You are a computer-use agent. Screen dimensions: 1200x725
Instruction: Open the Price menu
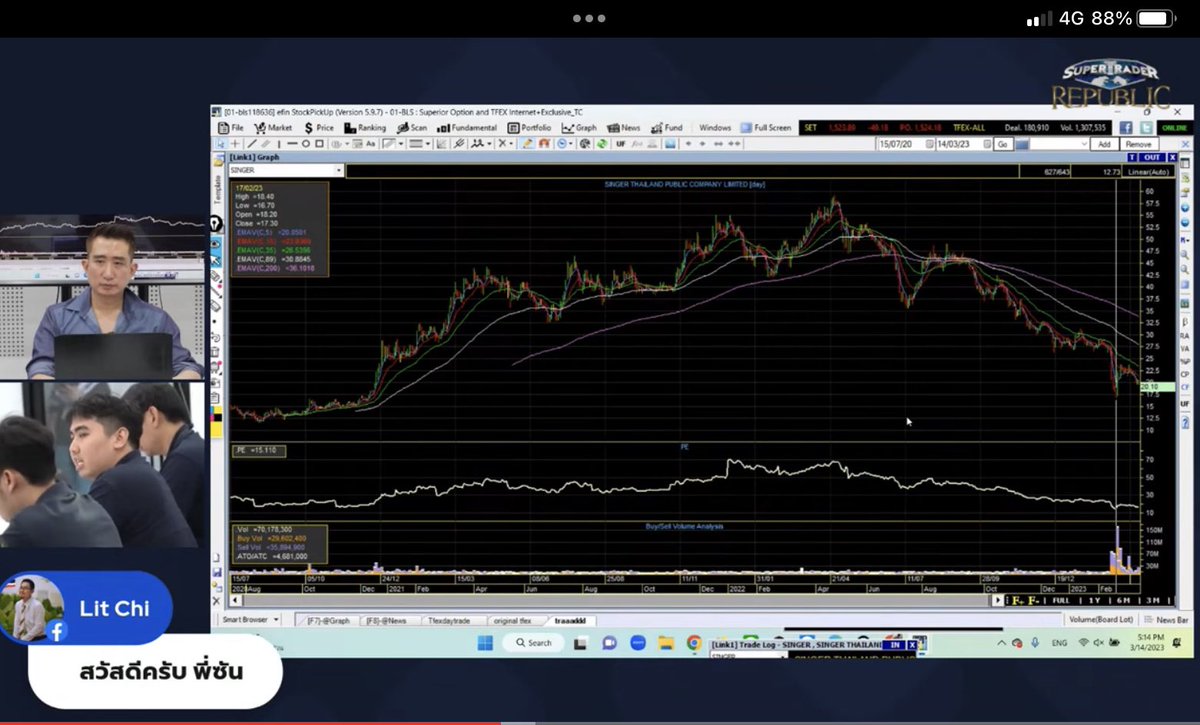319,128
